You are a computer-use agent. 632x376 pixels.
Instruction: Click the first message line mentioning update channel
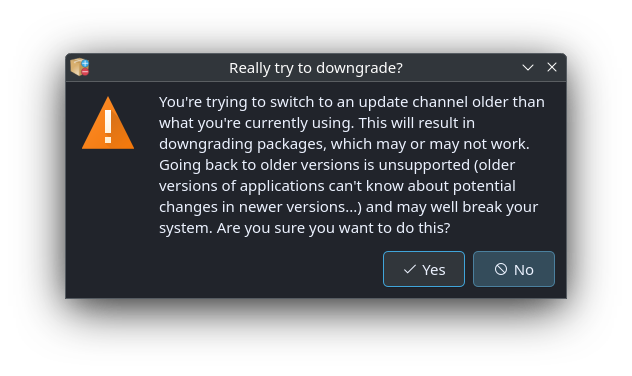(352, 102)
